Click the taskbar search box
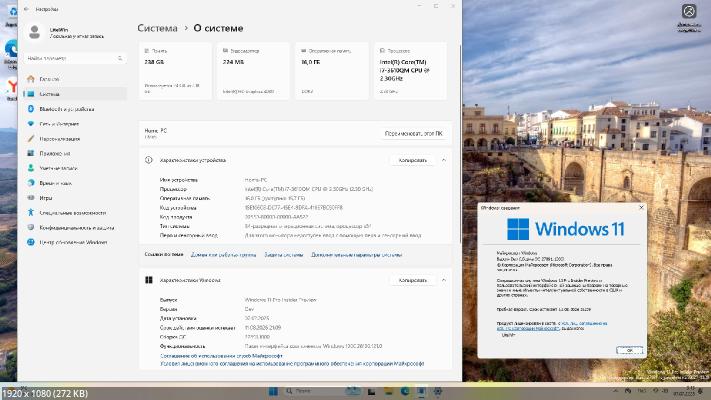This screenshot has width=711, height=400. (321, 391)
